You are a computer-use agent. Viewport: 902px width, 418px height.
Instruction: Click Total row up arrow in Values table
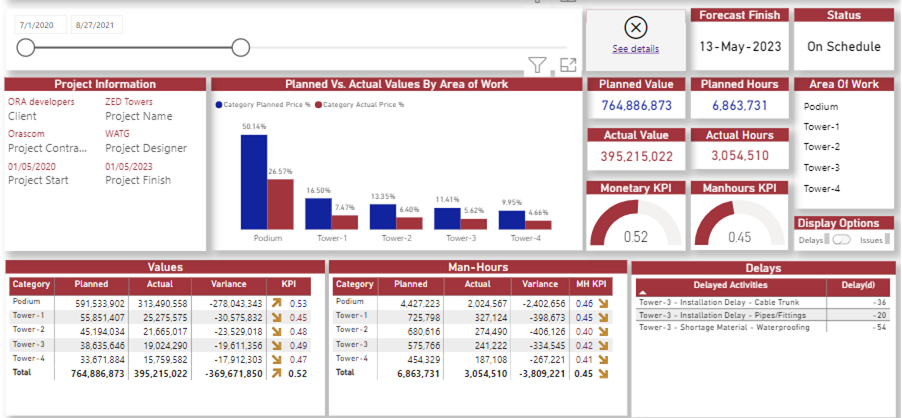click(277, 374)
